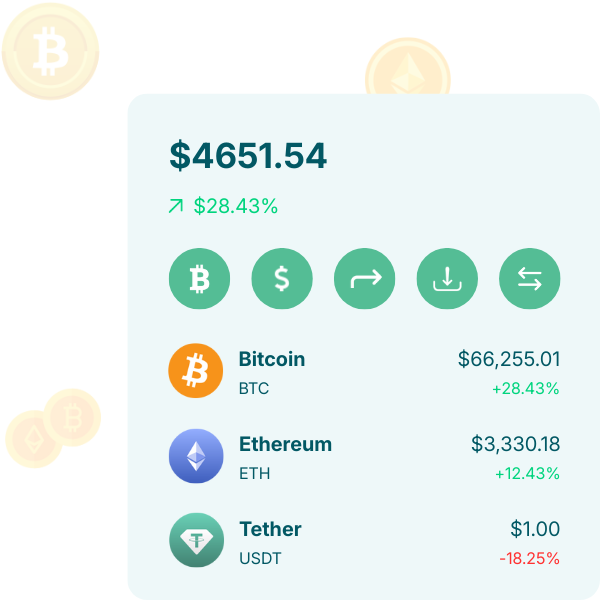Image resolution: width=600 pixels, height=600 pixels.
Task: Click the USDT ticker symbol
Action: (258, 558)
